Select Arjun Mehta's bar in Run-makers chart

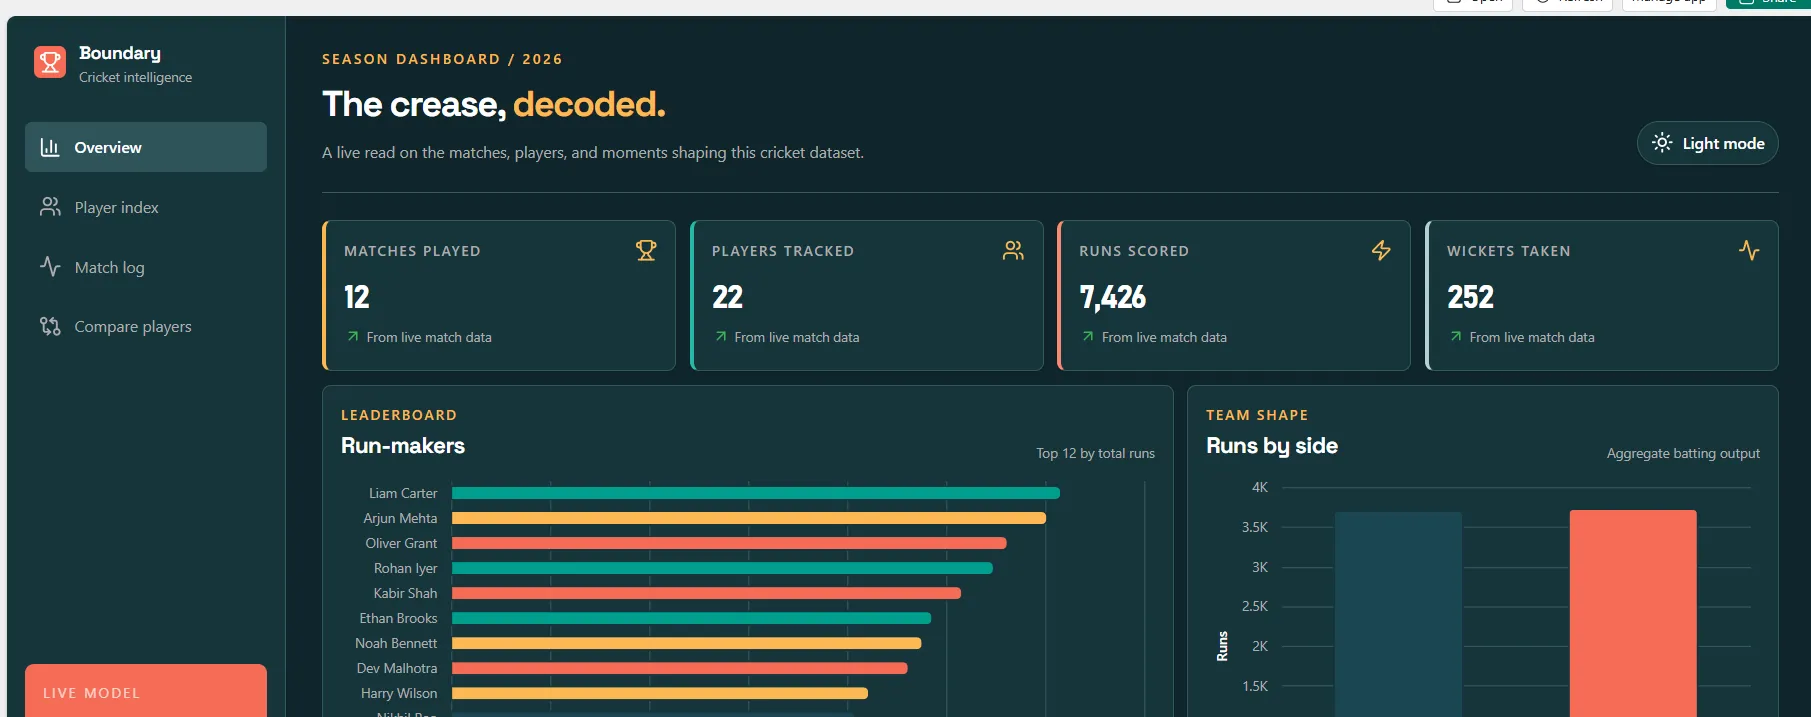click(x=749, y=518)
